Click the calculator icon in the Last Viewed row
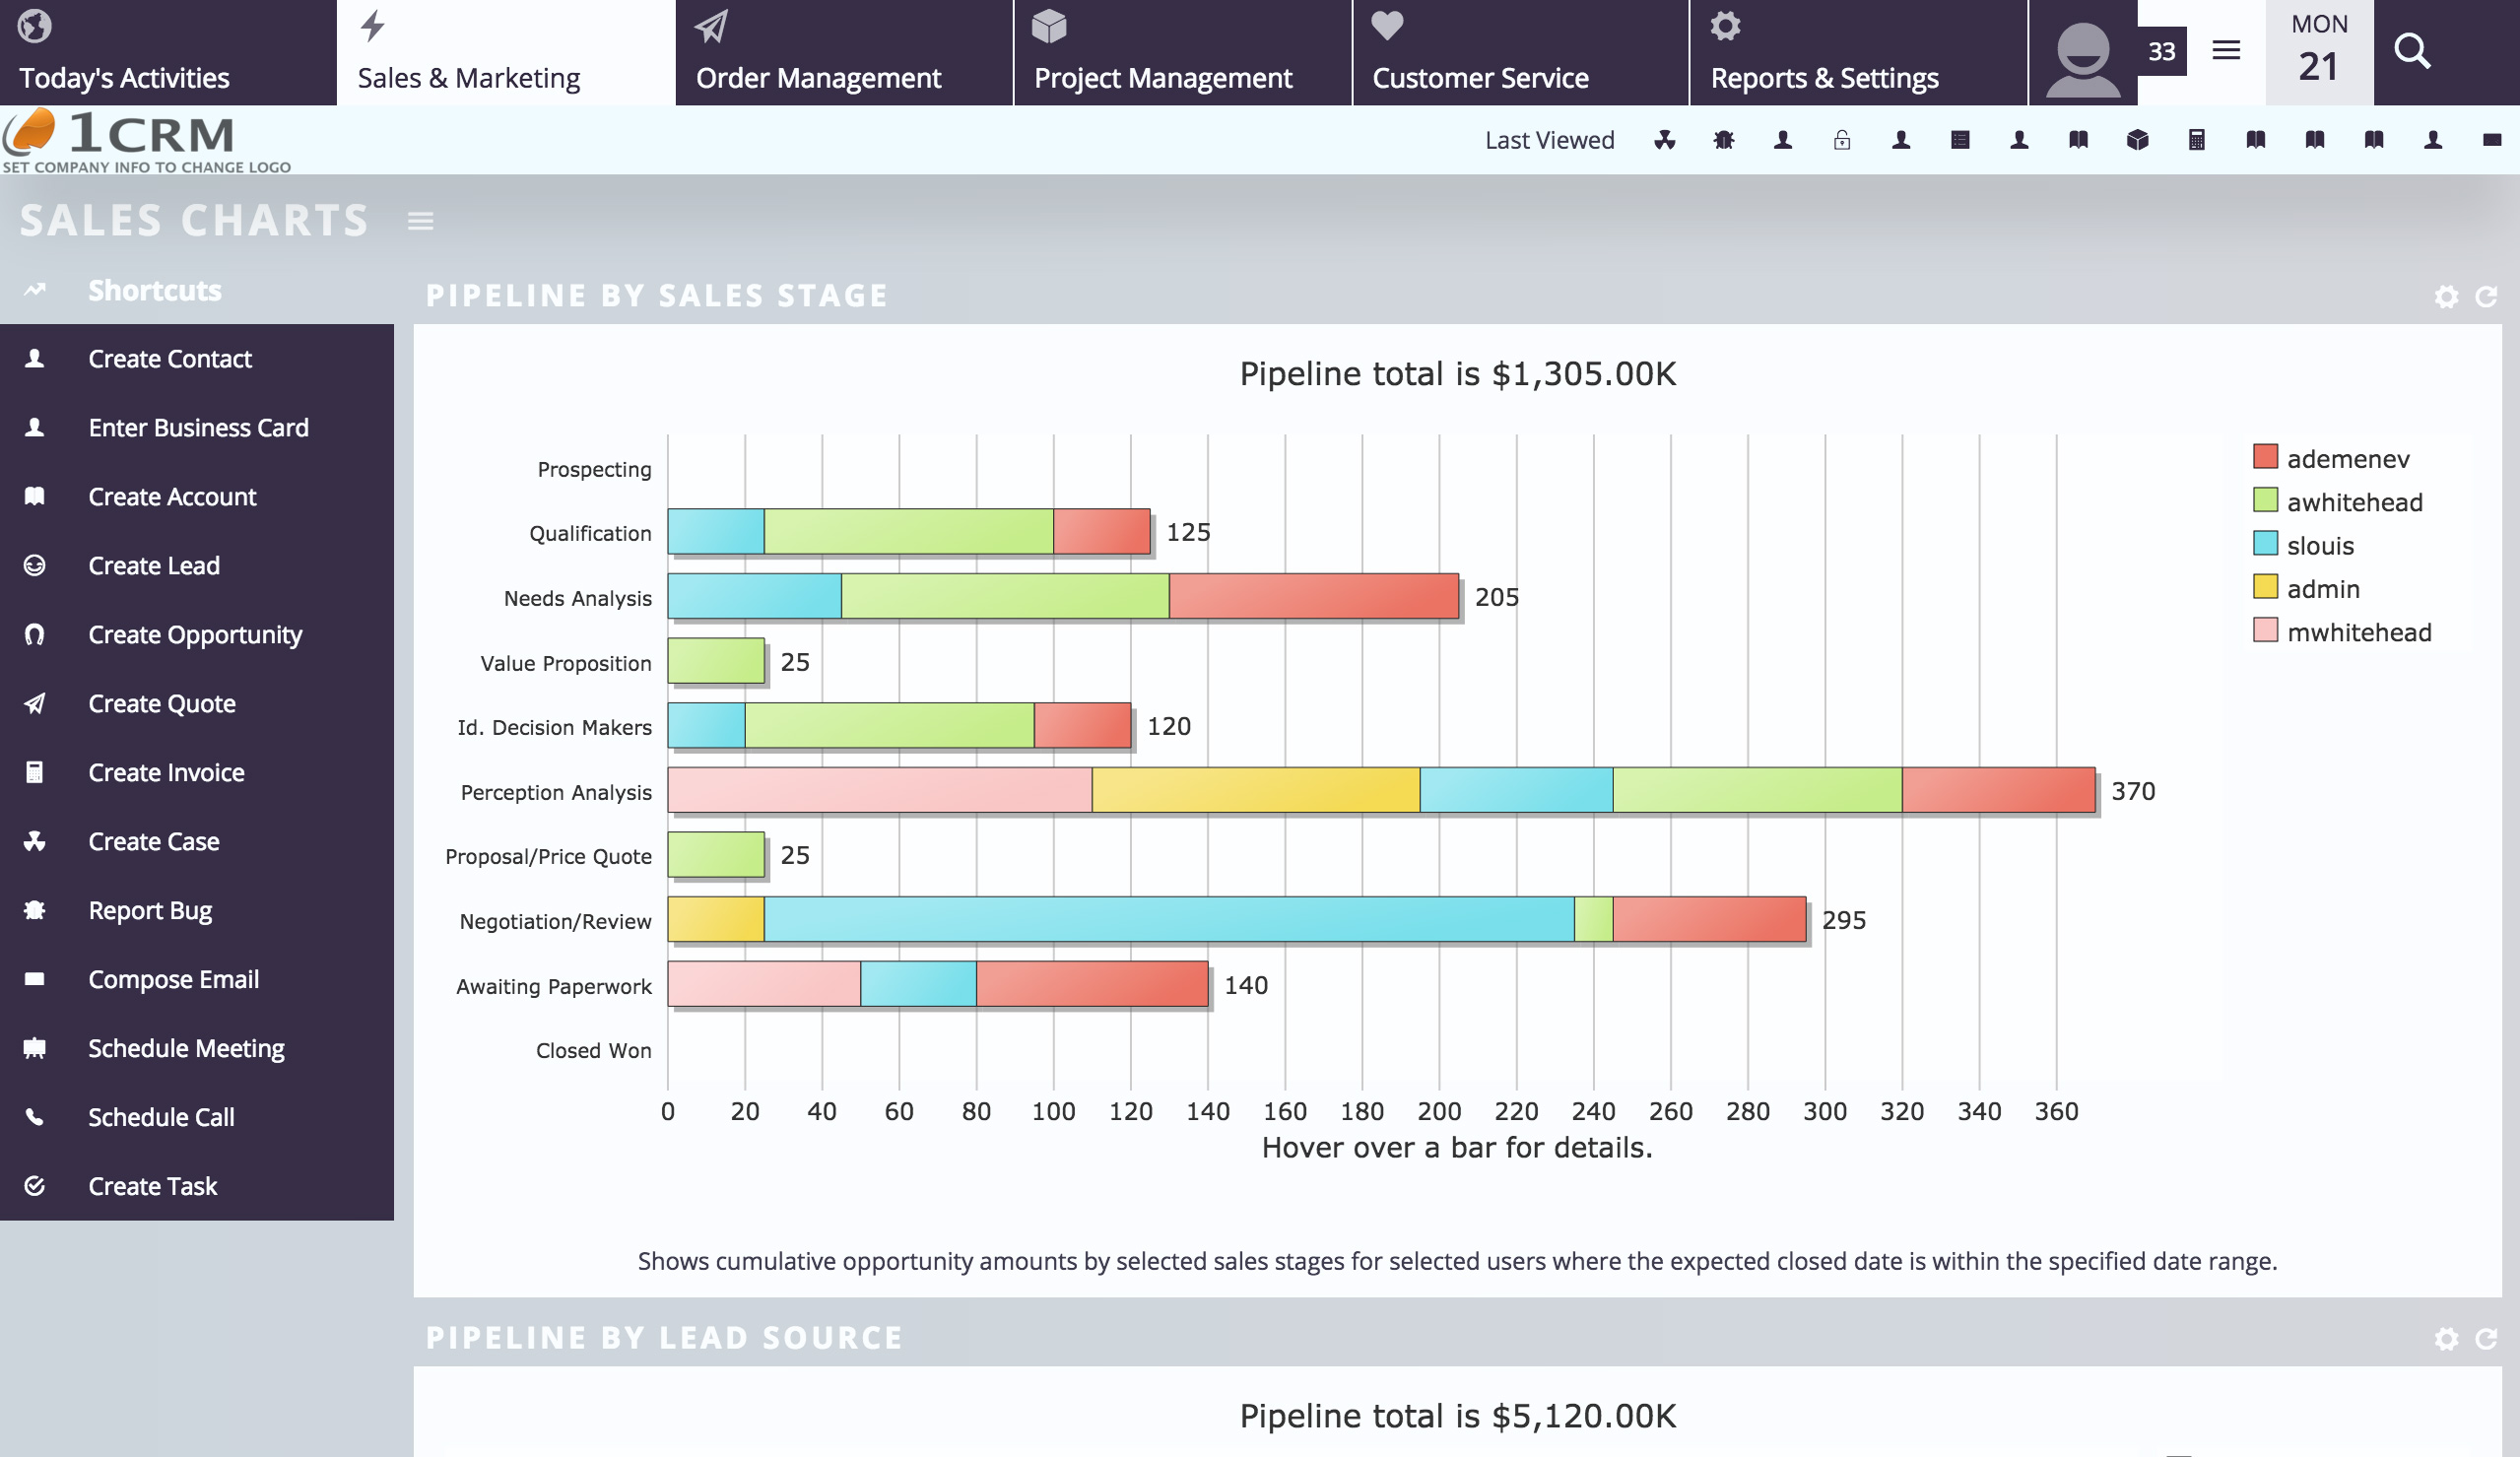Image resolution: width=2520 pixels, height=1457 pixels. 2197,140
